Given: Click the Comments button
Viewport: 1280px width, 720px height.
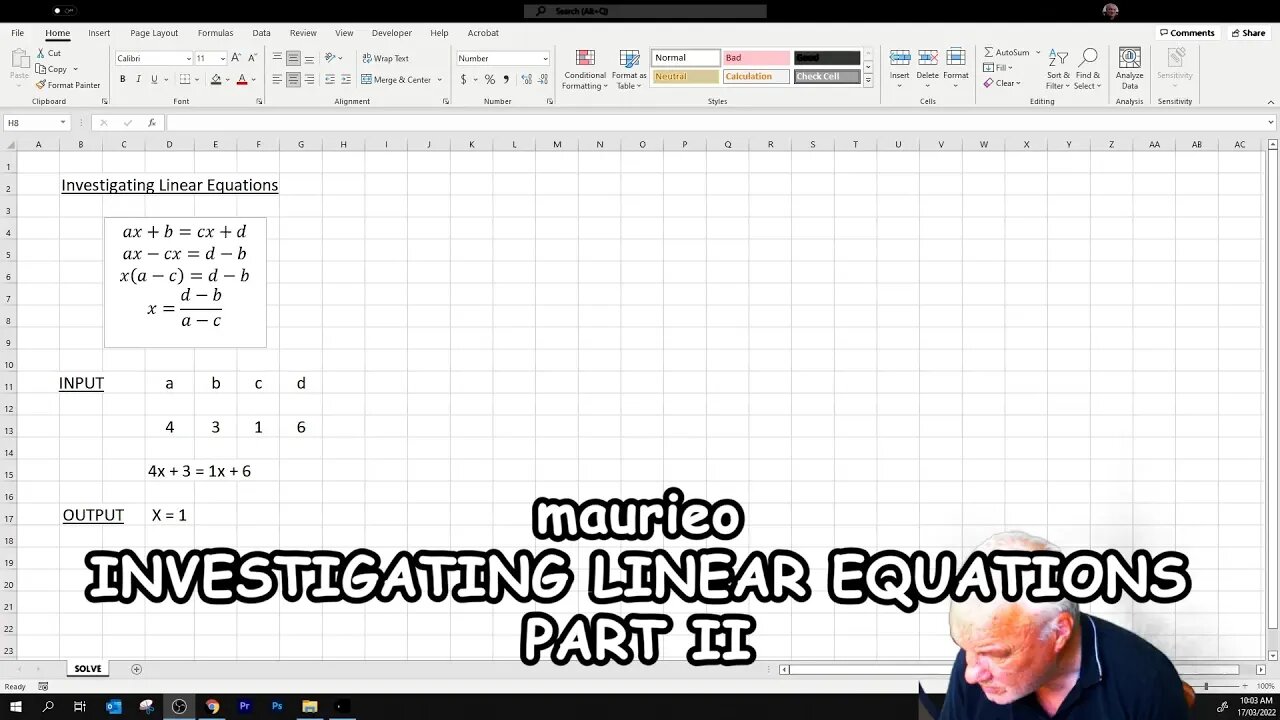Looking at the screenshot, I should pyautogui.click(x=1187, y=33).
